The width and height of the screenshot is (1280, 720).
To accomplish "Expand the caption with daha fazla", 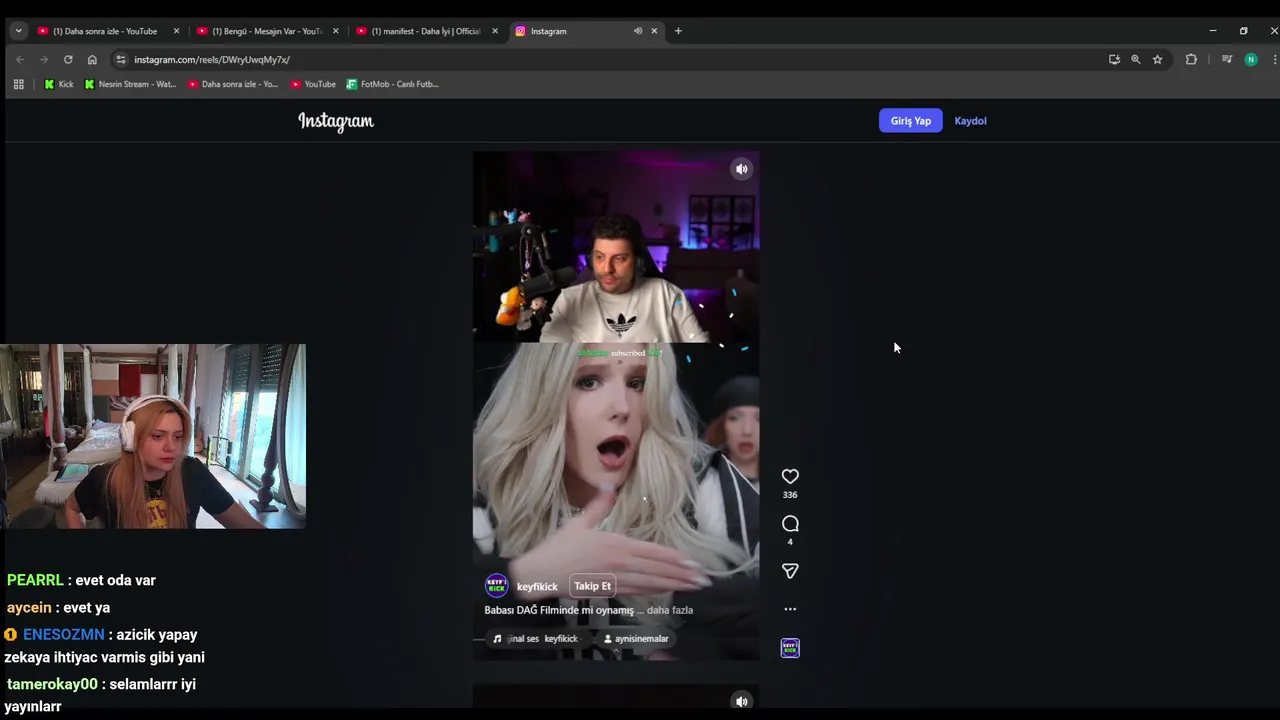I will [x=670, y=610].
